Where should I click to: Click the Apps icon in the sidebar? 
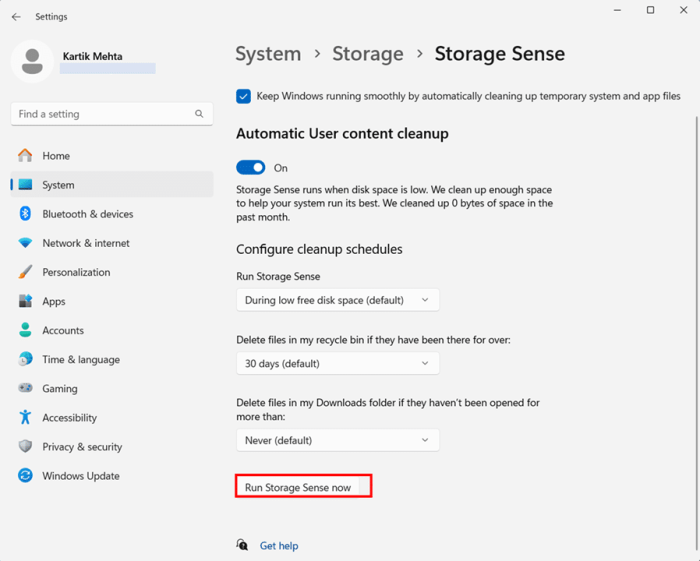point(25,301)
